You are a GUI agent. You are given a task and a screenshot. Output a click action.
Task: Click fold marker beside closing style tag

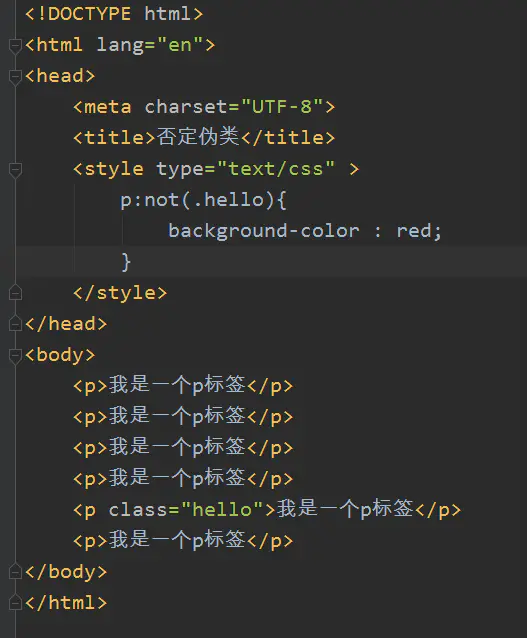point(15,293)
